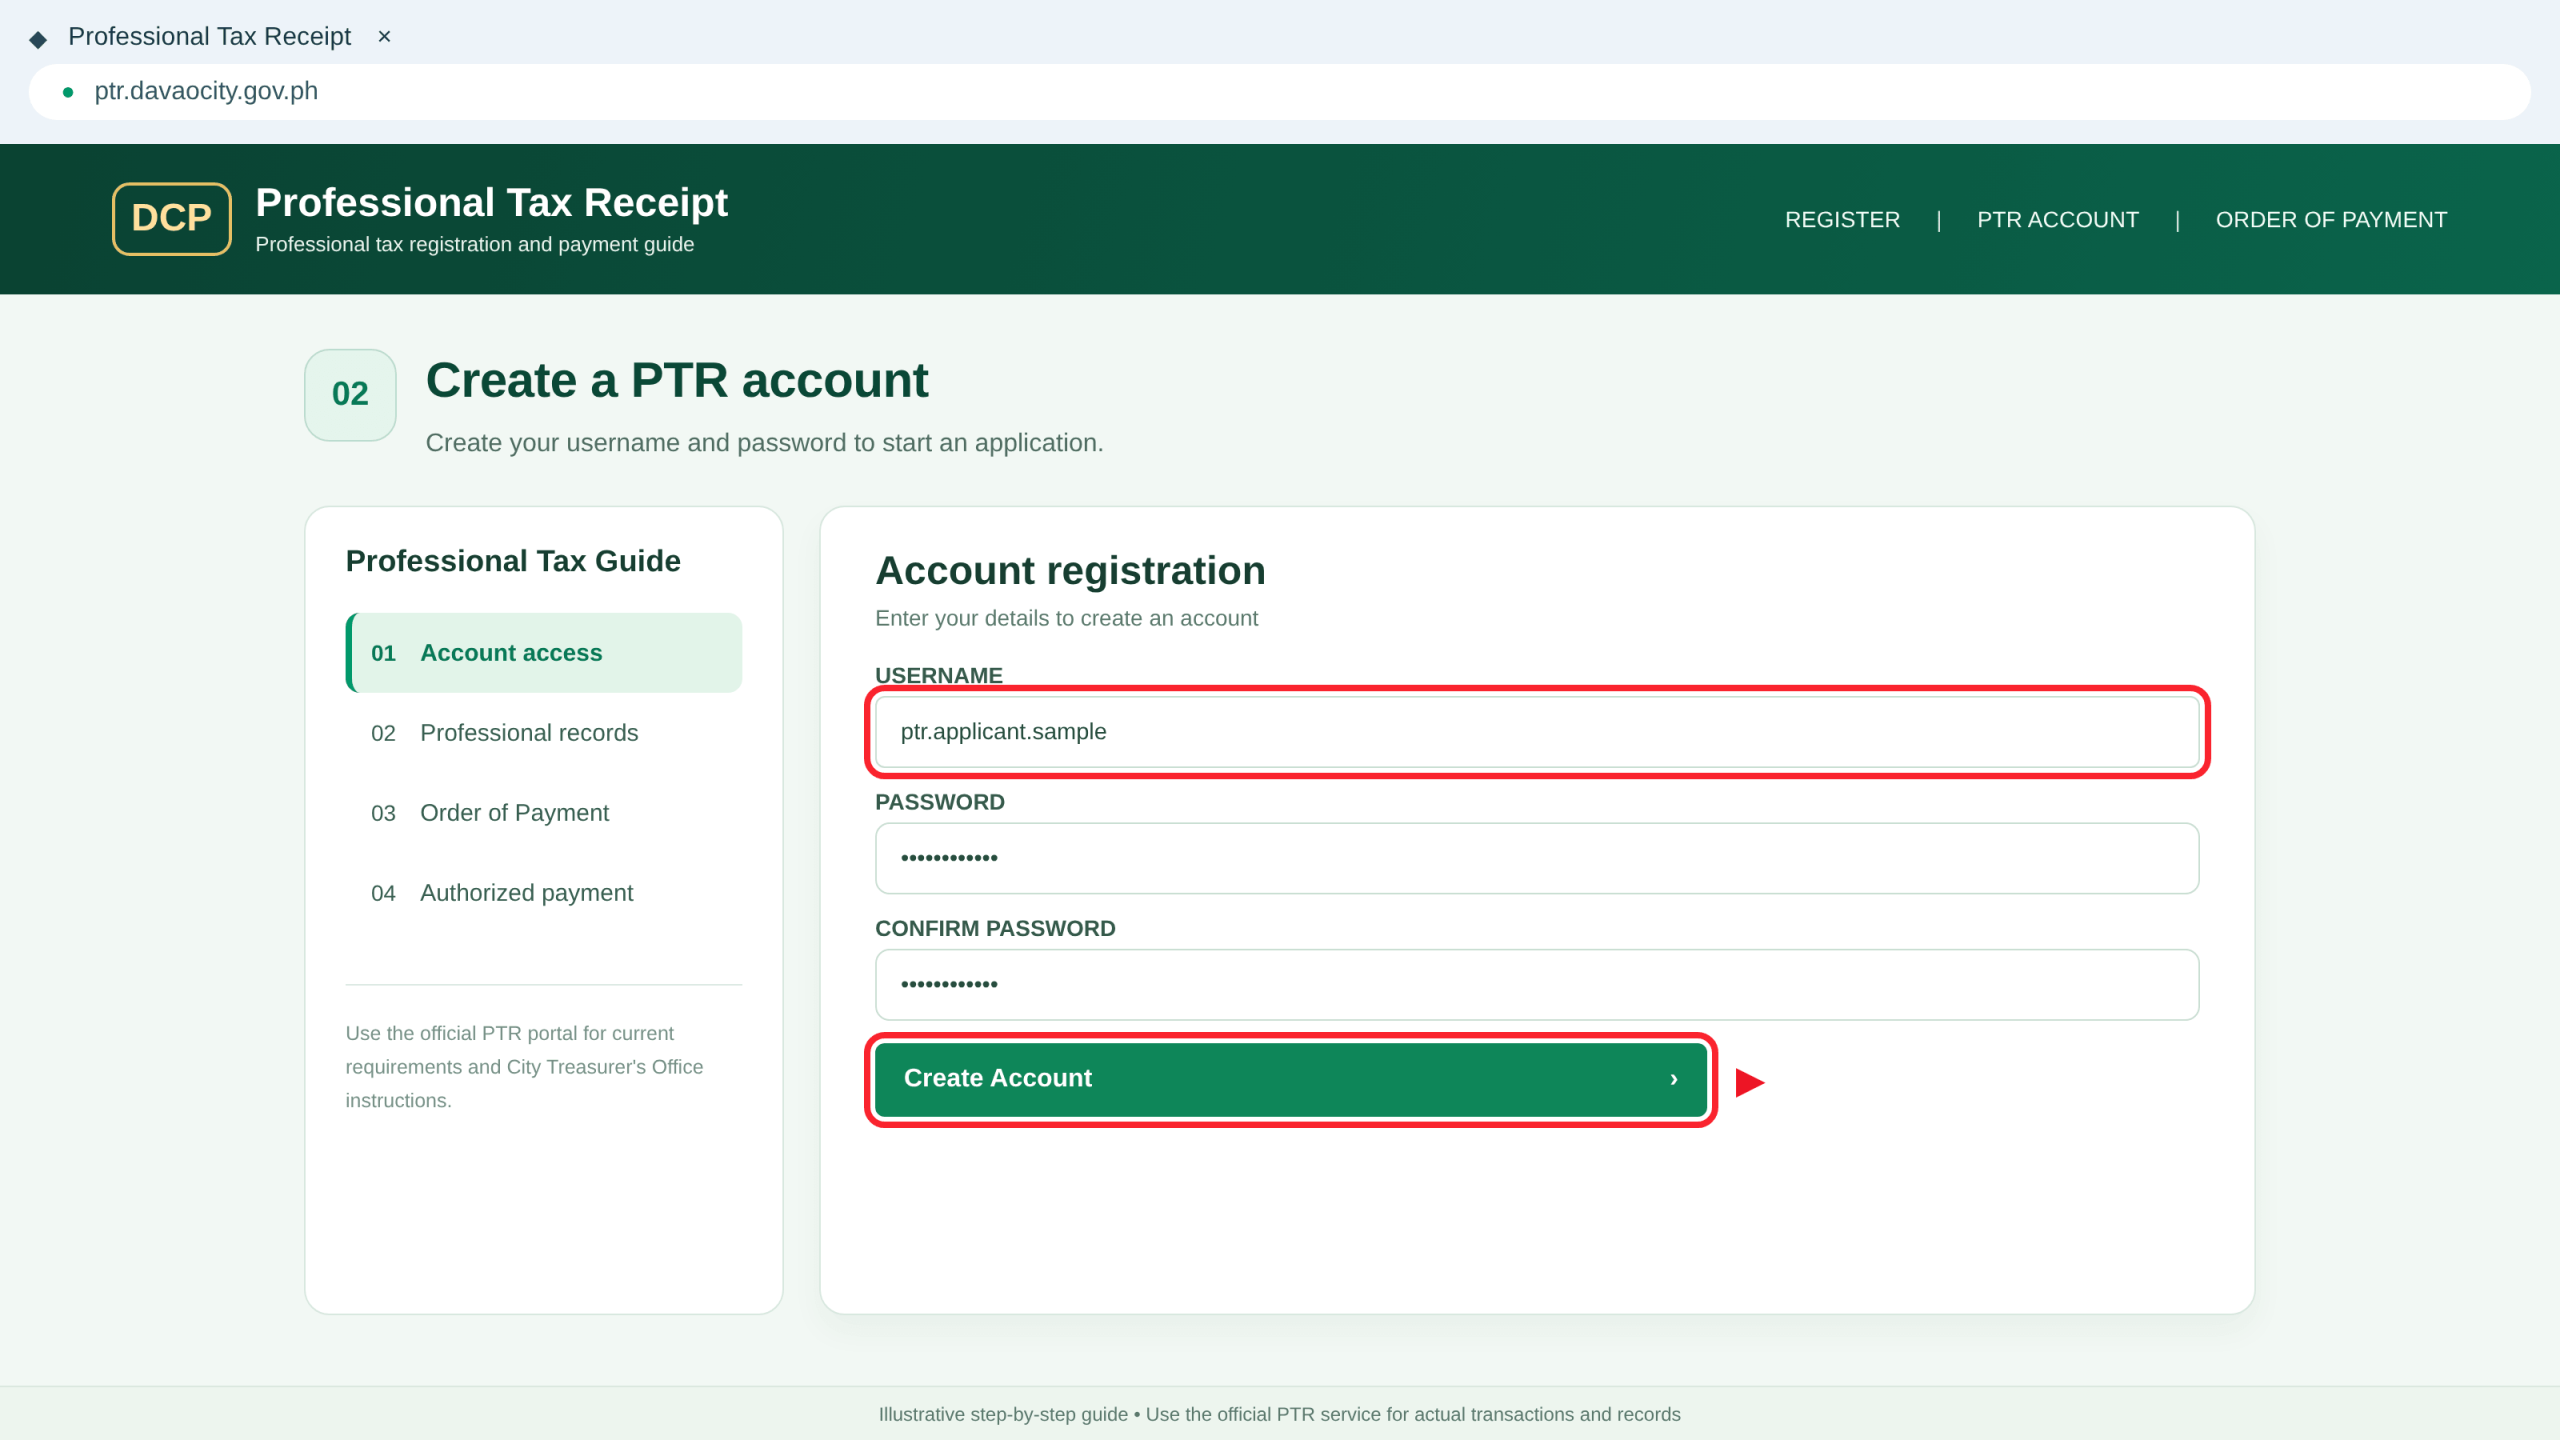Open the ORDER OF PAYMENT nav link
The height and width of the screenshot is (1440, 2560).
pos(2331,220)
